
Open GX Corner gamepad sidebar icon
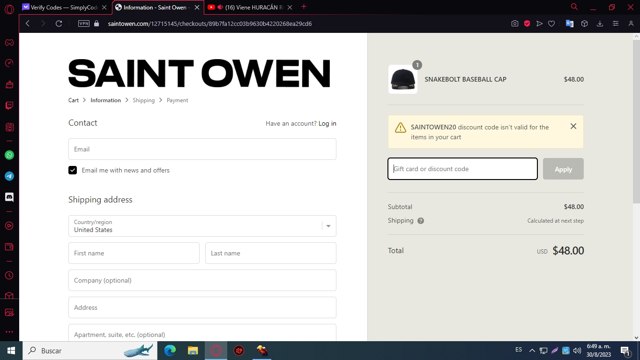[x=9, y=42]
